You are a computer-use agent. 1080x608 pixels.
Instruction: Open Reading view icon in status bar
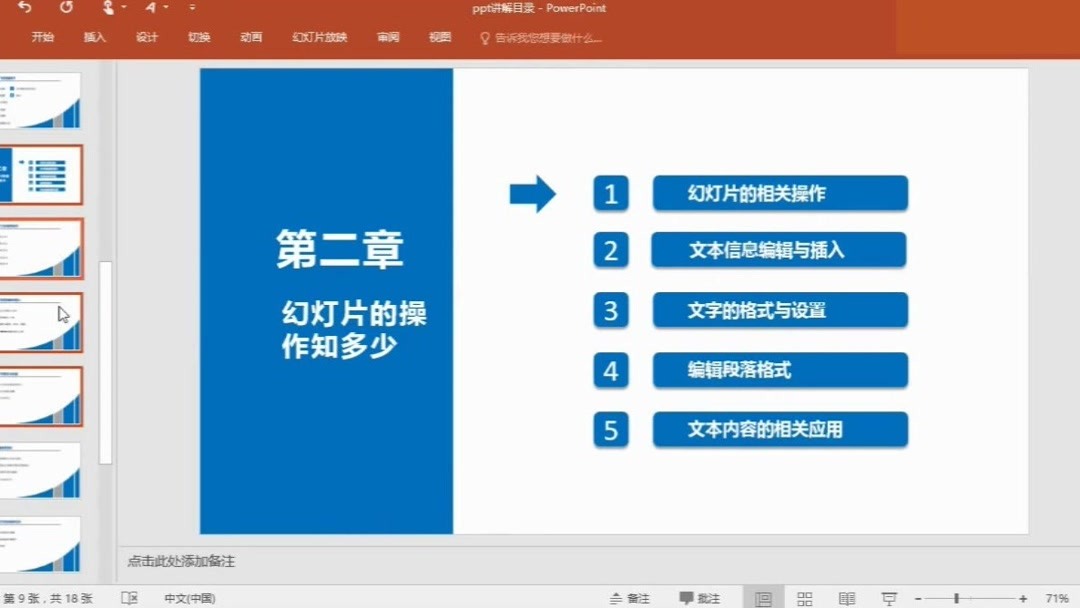847,598
